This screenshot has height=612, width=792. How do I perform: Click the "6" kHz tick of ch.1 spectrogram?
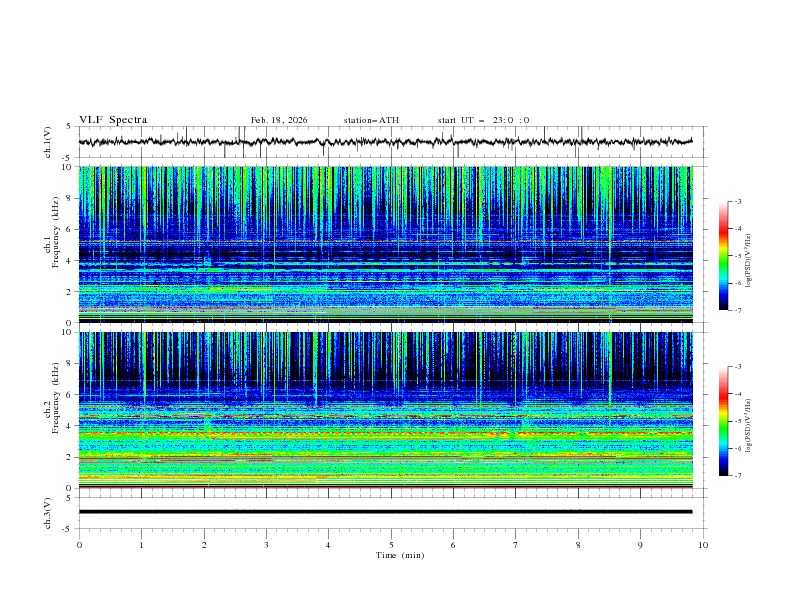pos(71,229)
